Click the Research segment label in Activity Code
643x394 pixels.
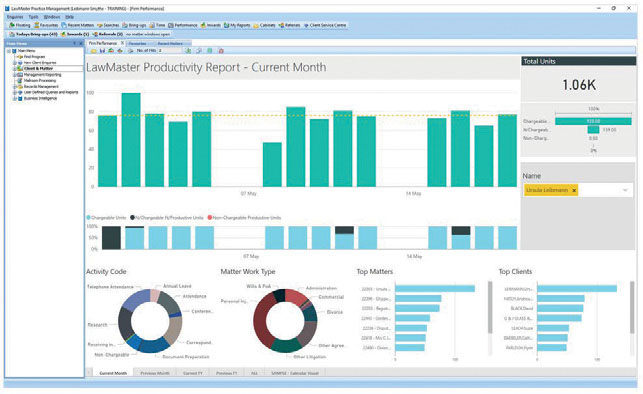pos(97,325)
